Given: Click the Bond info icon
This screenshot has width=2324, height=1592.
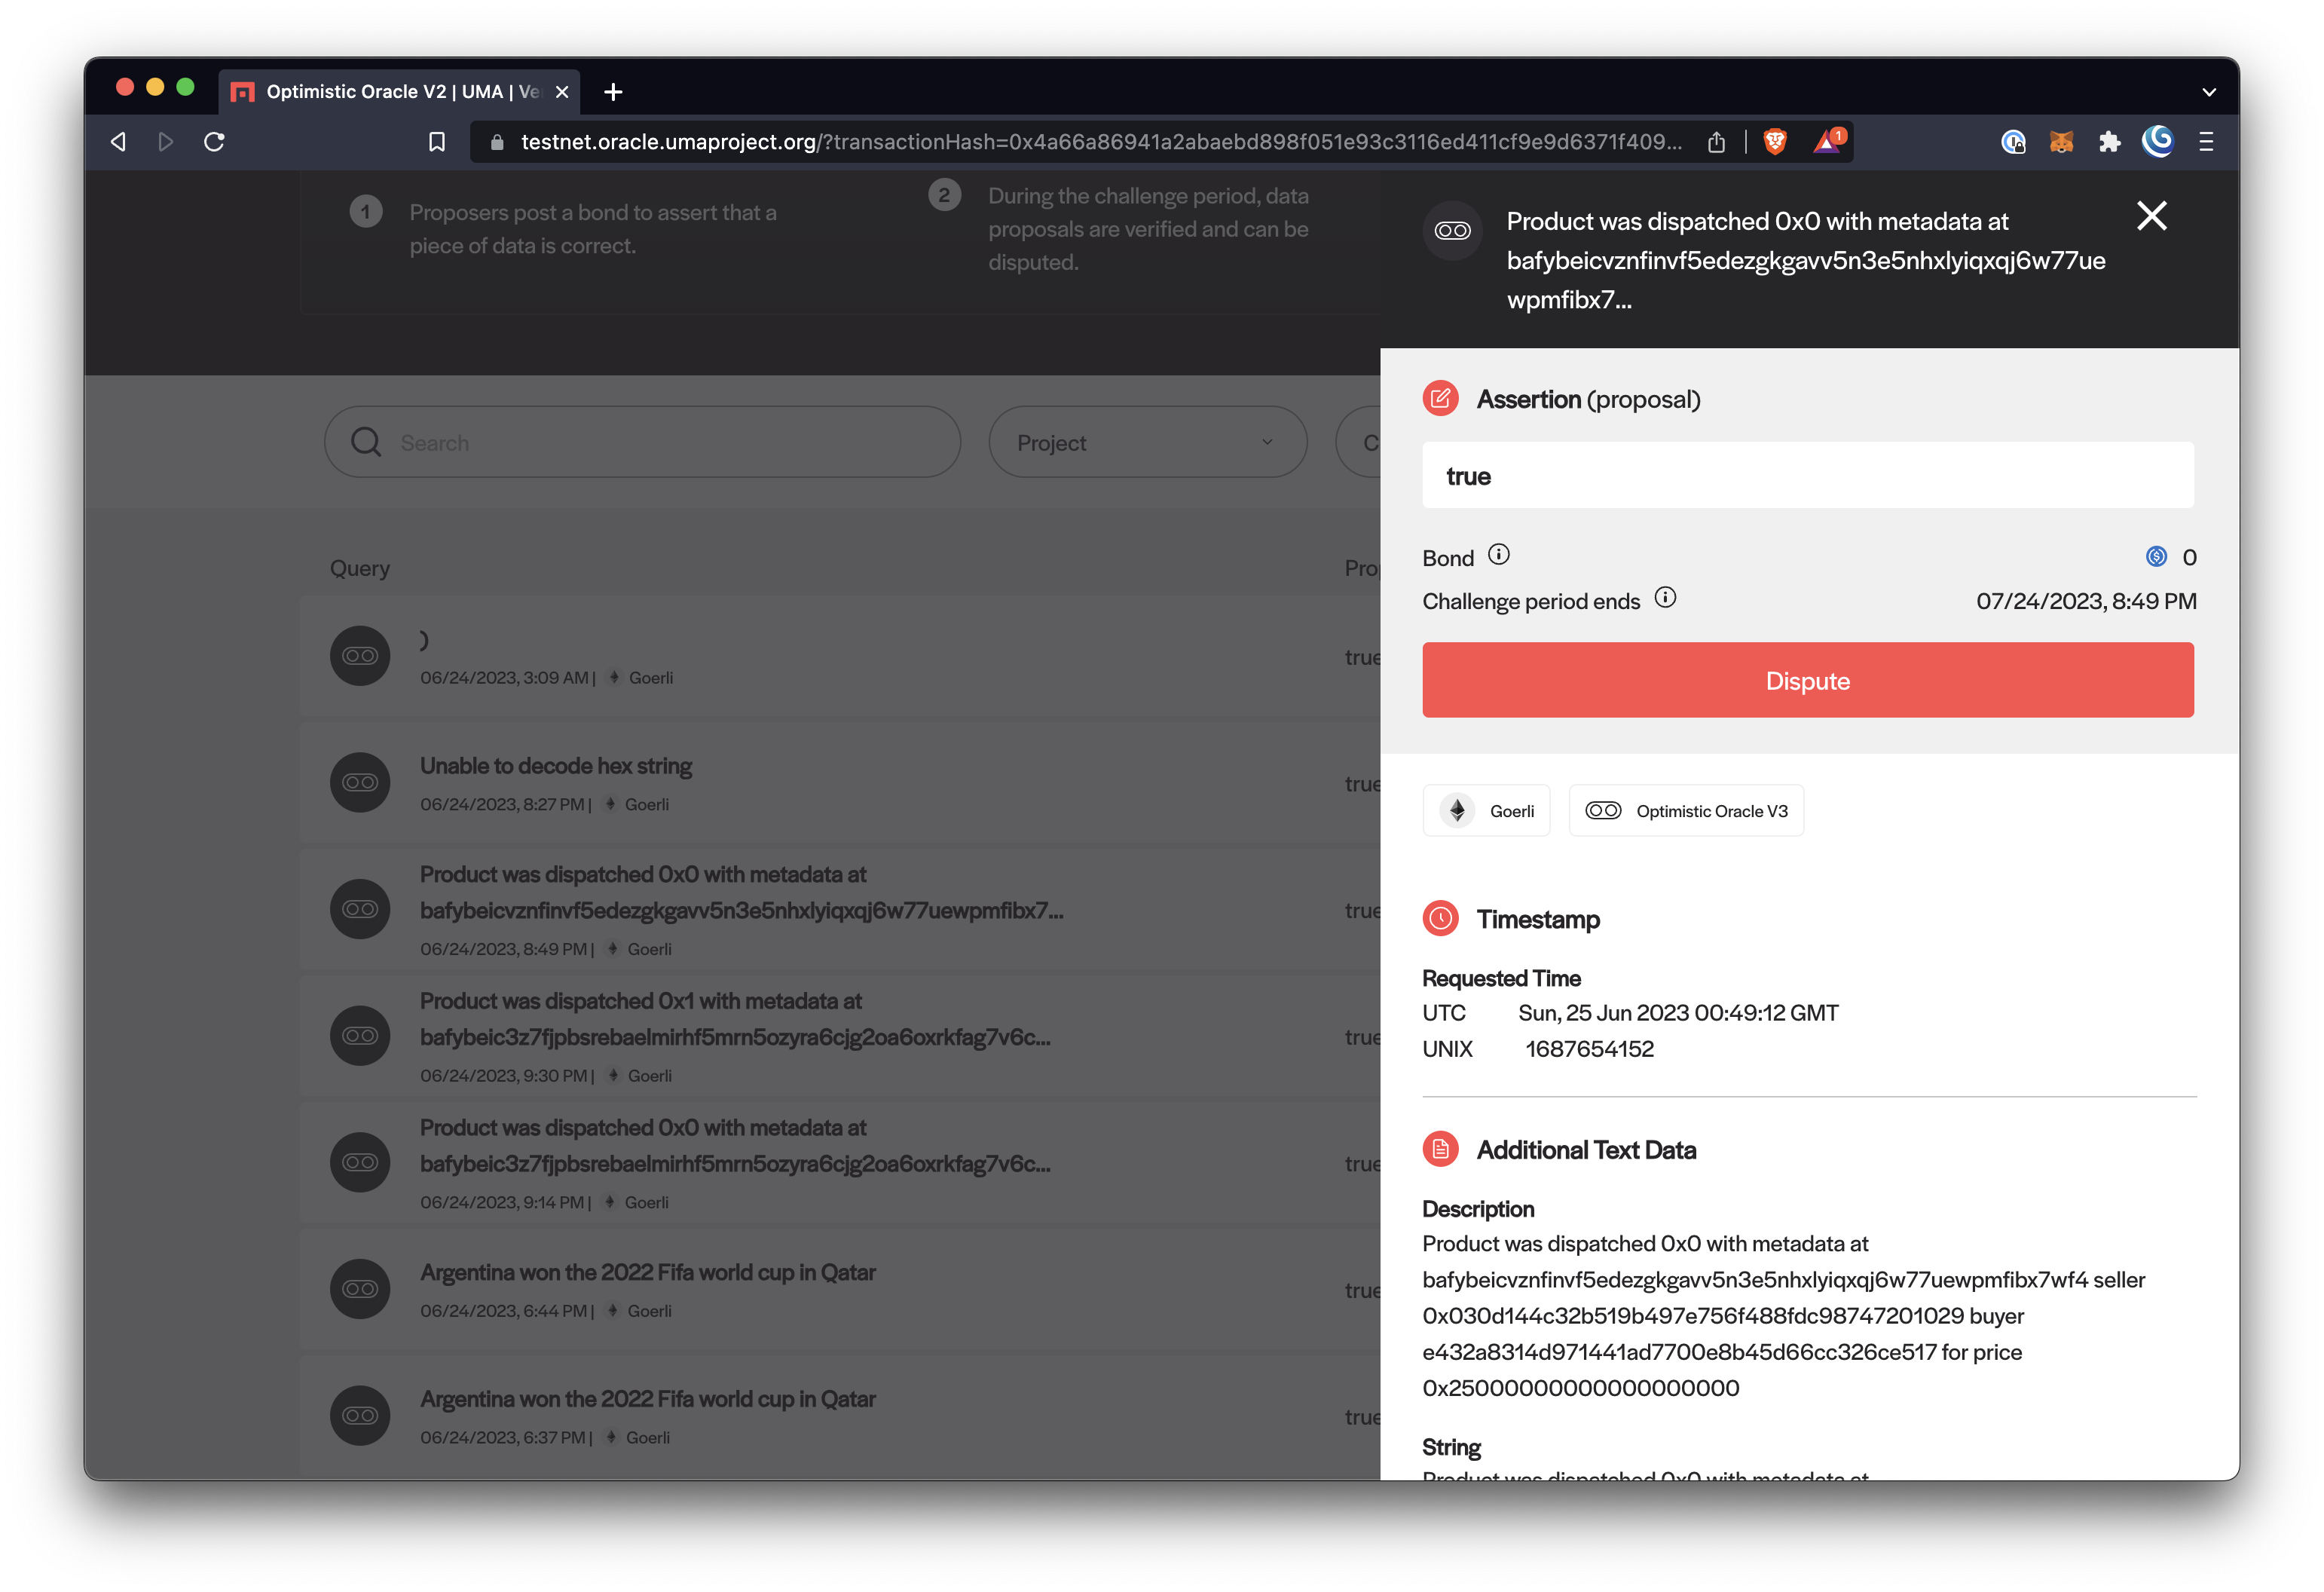Looking at the screenshot, I should (1498, 555).
